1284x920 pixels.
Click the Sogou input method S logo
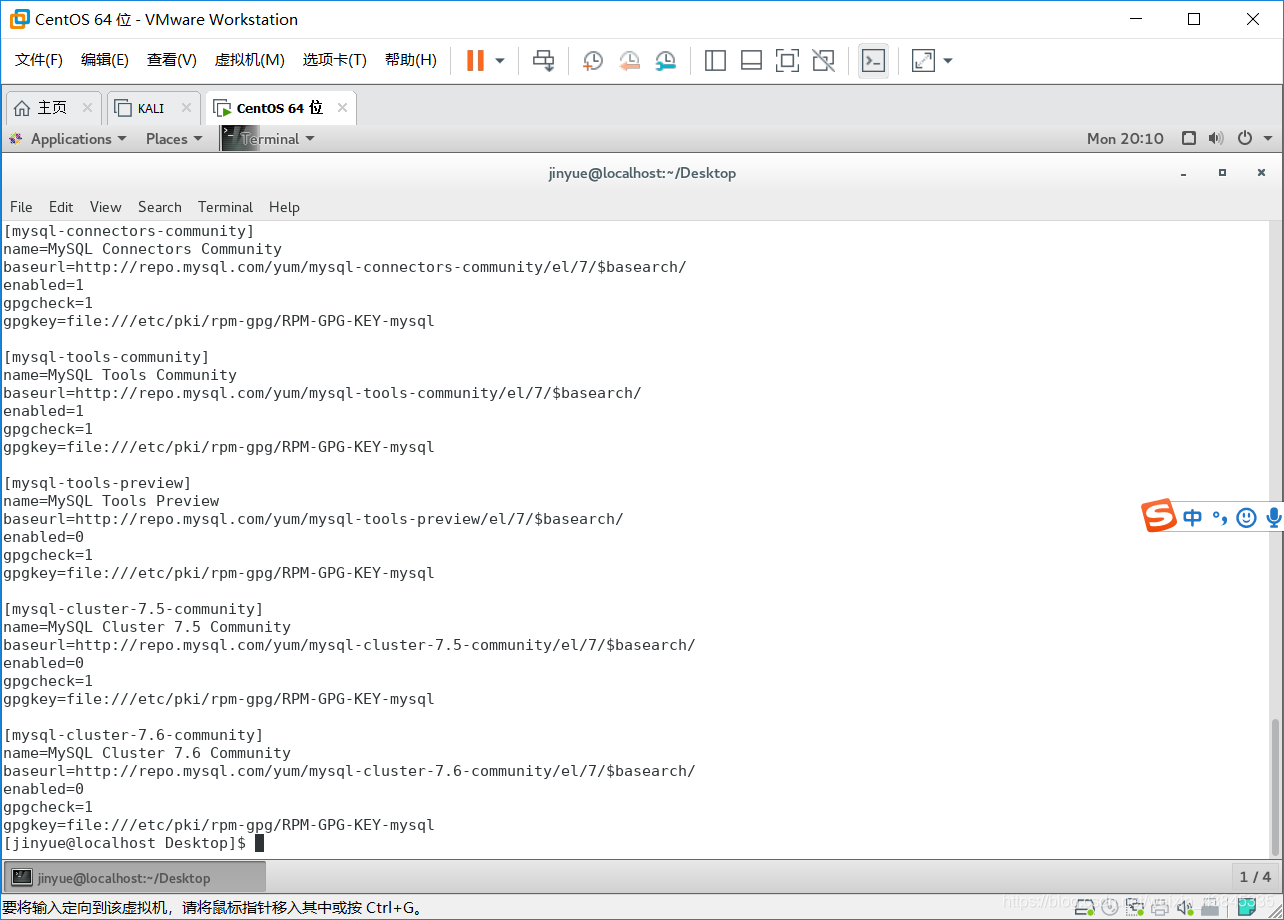pos(1159,516)
